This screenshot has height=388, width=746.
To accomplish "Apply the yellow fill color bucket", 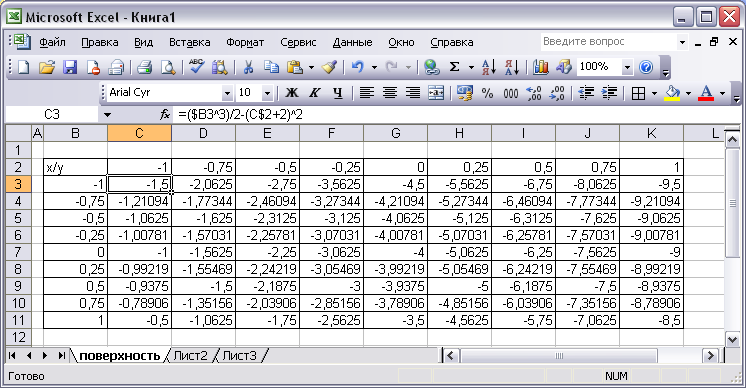I will pos(672,93).
